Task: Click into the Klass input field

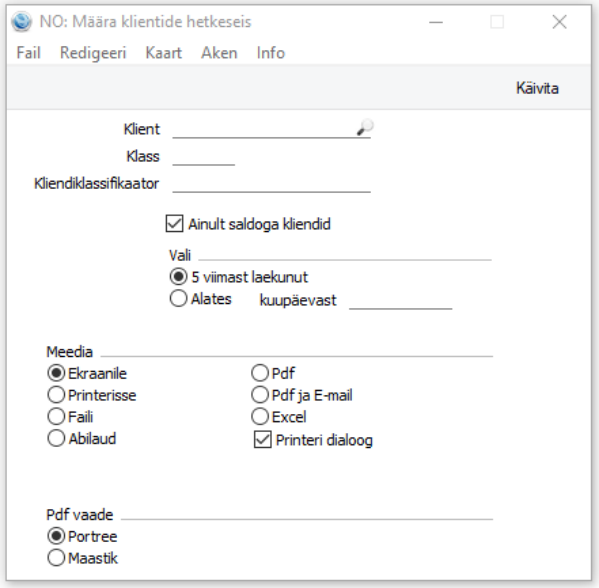Action: pos(204,157)
